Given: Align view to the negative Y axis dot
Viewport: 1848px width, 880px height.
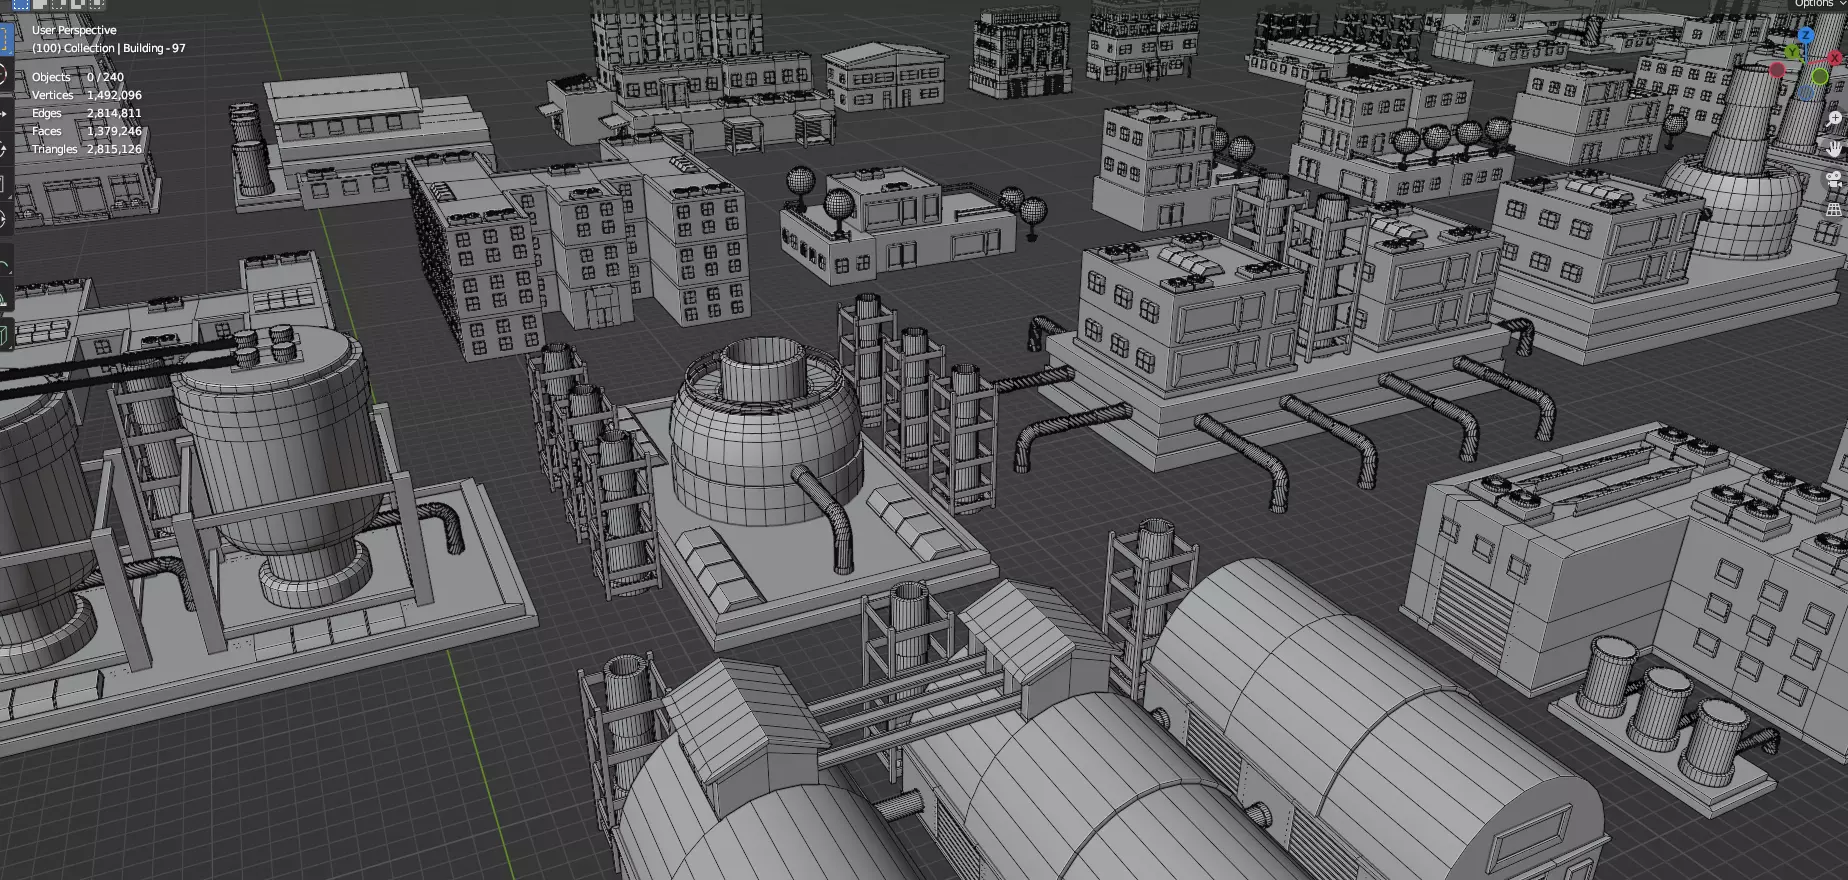Looking at the screenshot, I should coord(1820,76).
